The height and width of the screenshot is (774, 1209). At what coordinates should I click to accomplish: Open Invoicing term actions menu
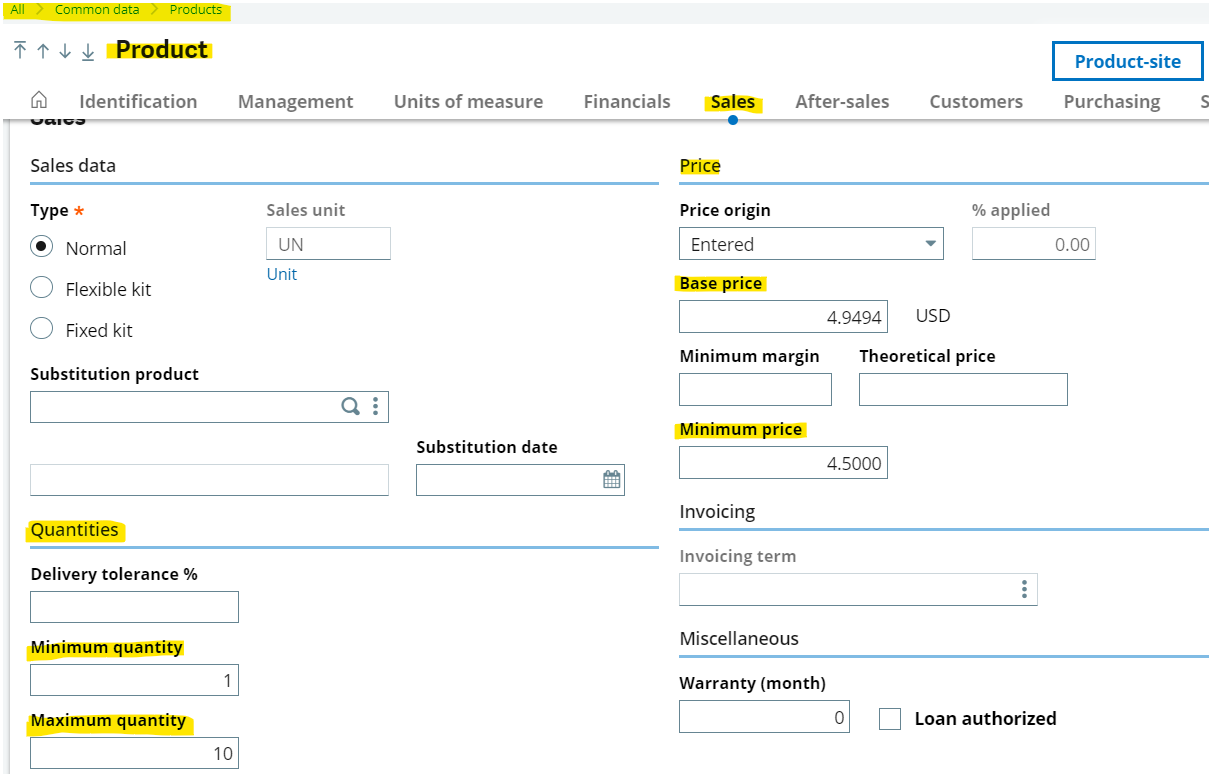coord(1024,589)
